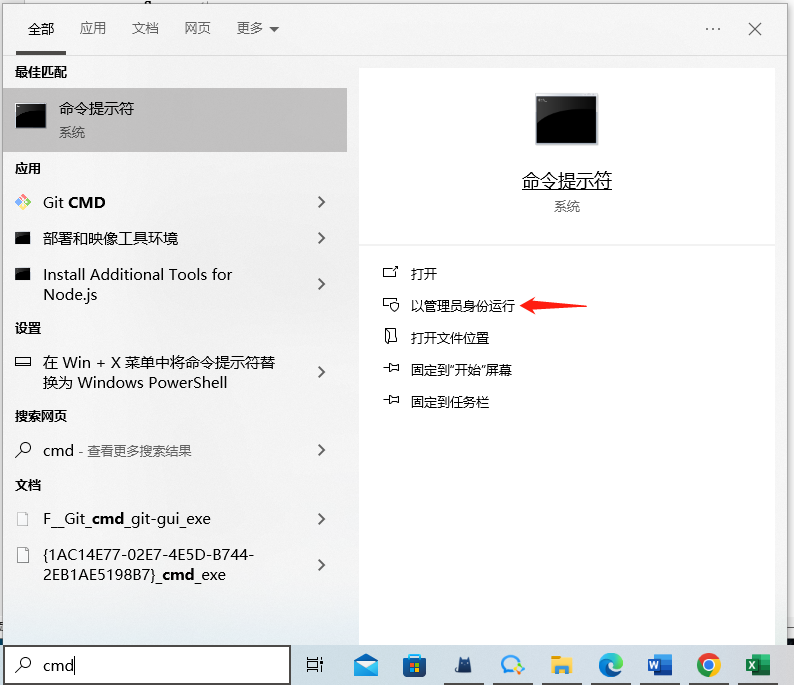
Task: Click the settings icon for Win + X option
Action: click(x=23, y=361)
